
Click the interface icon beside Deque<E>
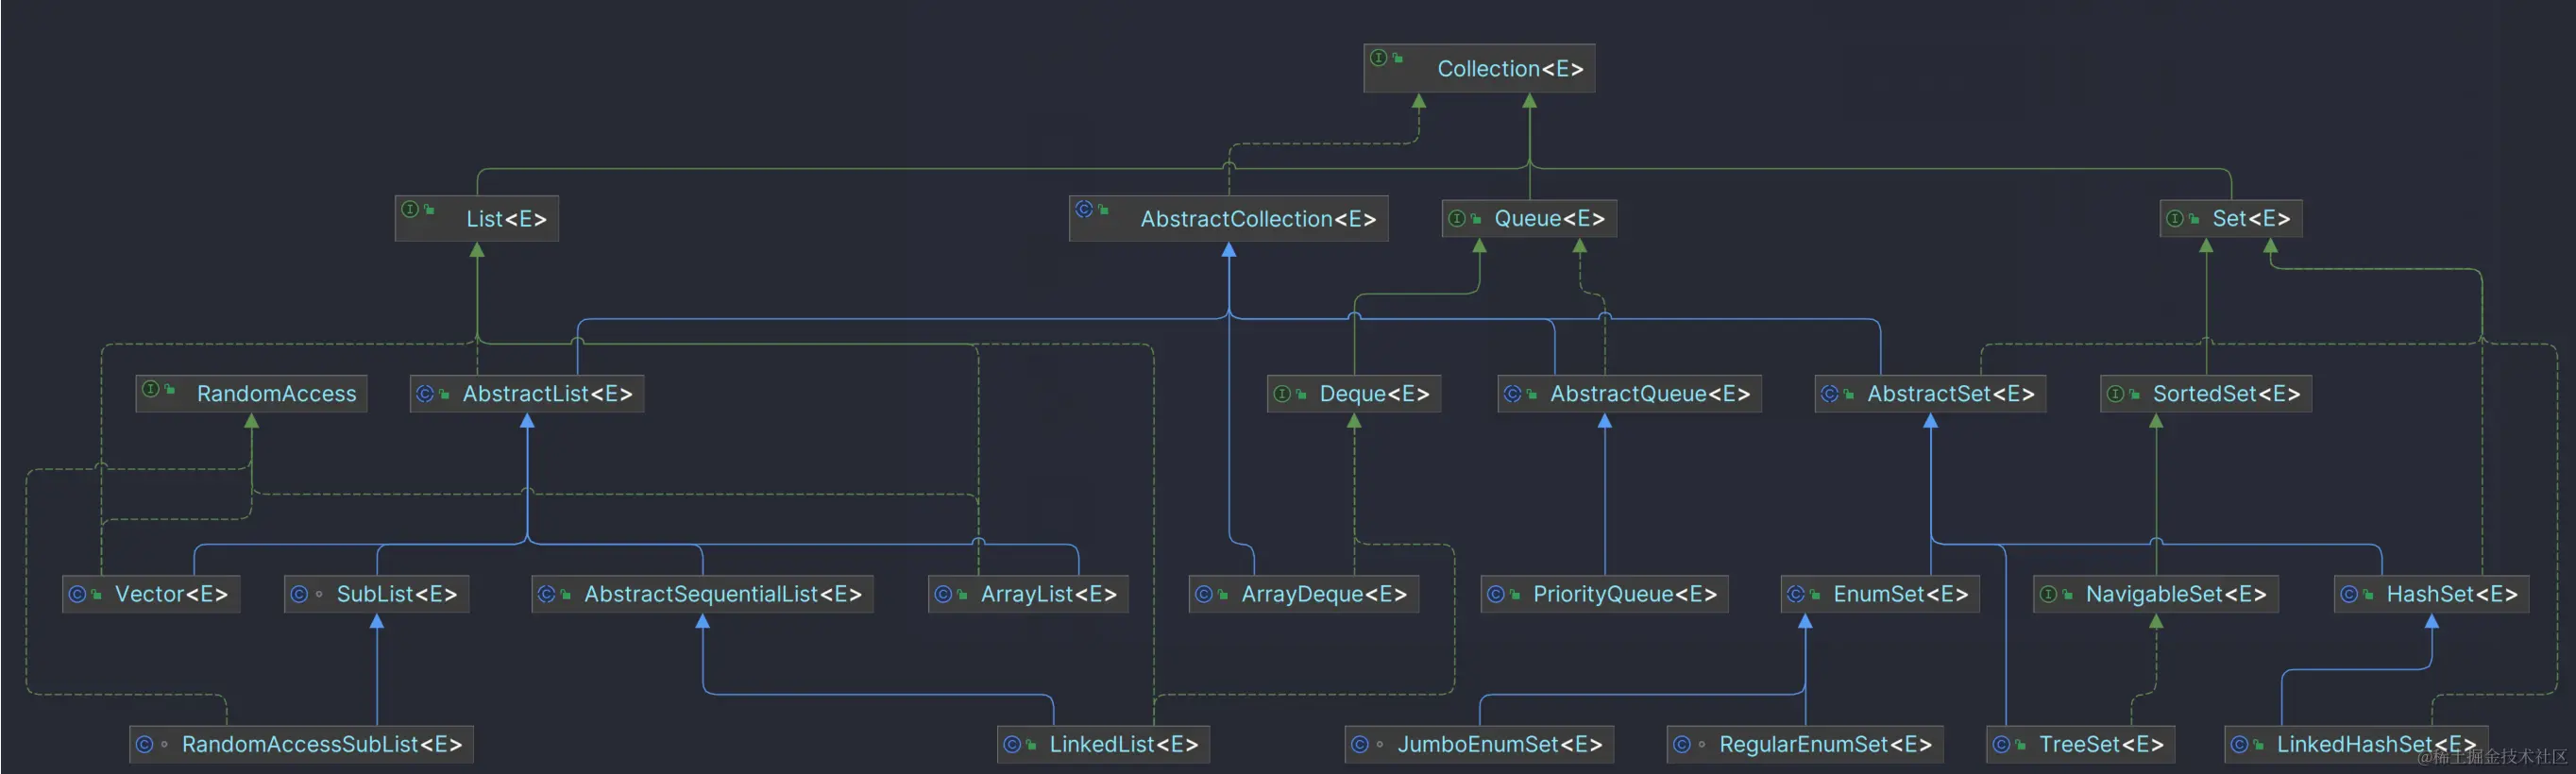1282,394
